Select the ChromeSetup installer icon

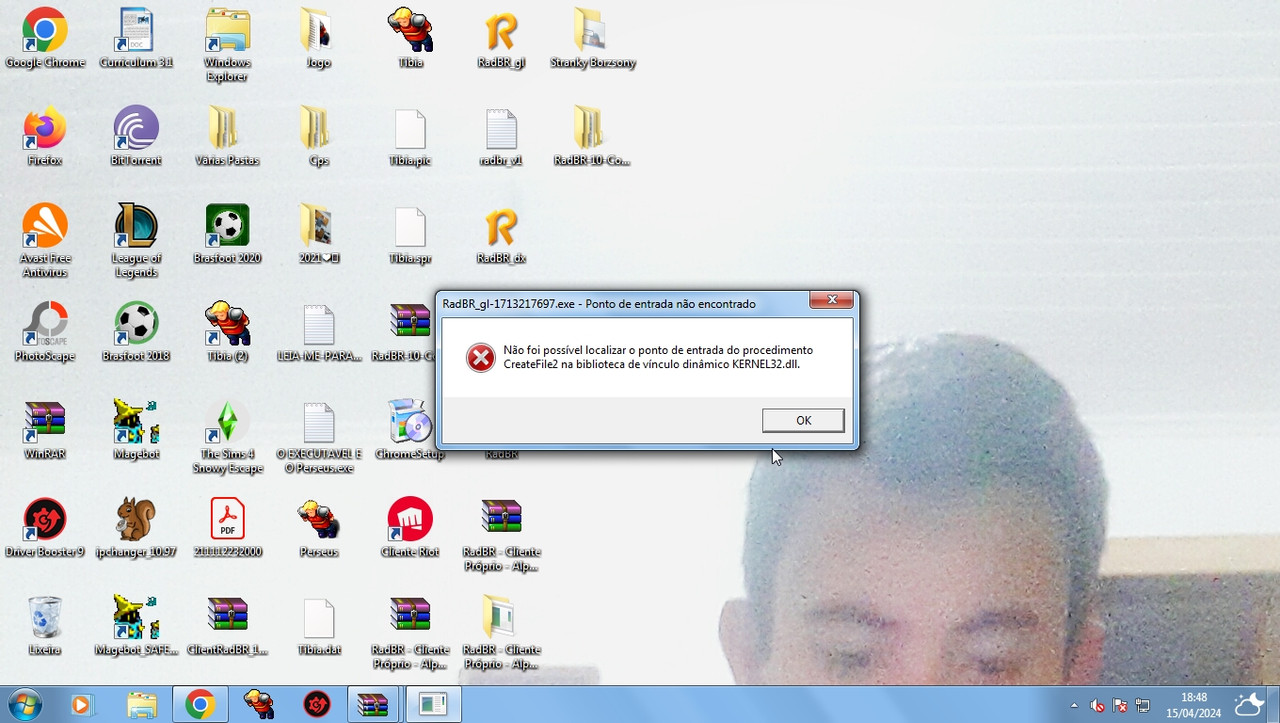point(410,430)
